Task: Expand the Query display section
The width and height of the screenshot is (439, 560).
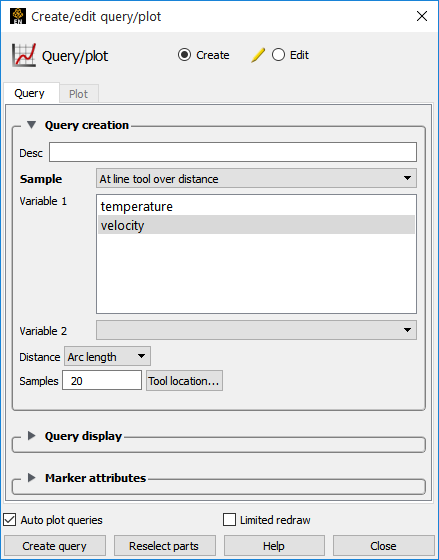Action: pyautogui.click(x=31, y=436)
